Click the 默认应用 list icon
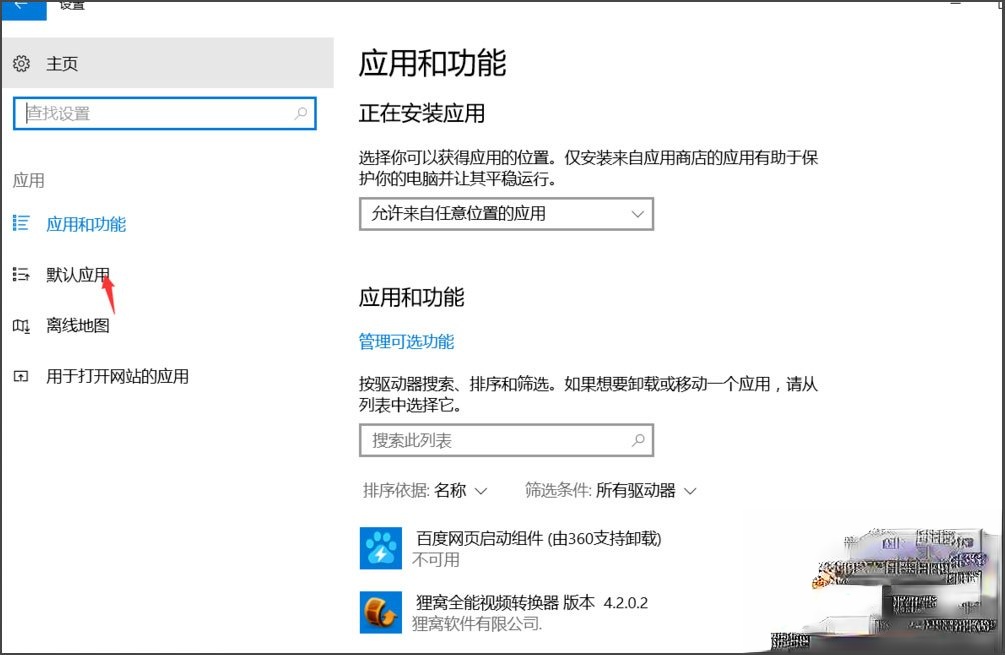 (x=20, y=274)
